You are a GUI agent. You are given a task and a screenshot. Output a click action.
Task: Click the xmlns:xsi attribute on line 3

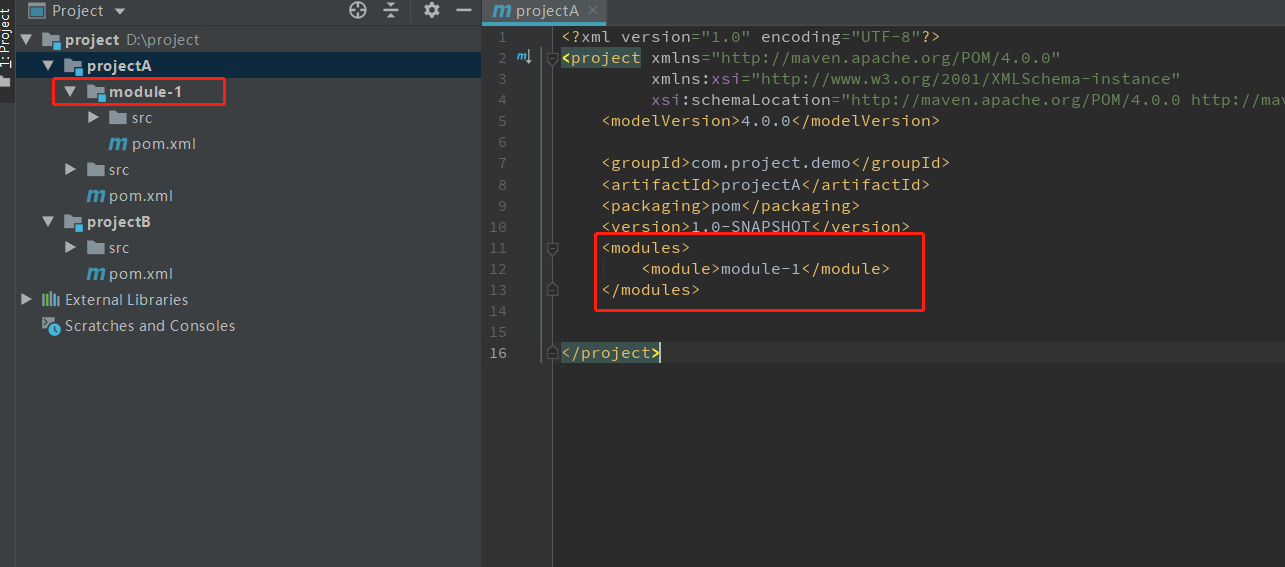click(x=916, y=79)
